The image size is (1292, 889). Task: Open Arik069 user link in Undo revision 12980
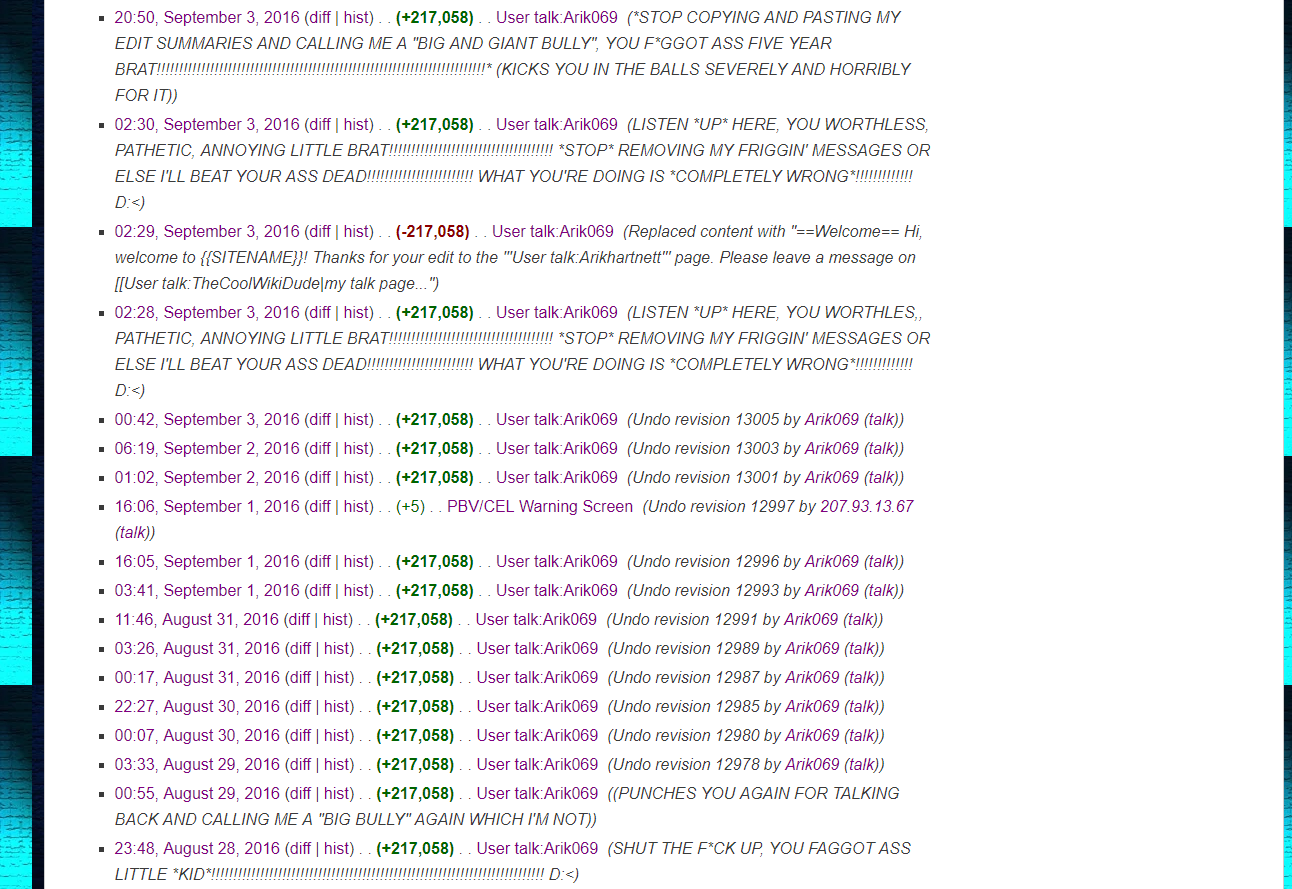point(812,735)
